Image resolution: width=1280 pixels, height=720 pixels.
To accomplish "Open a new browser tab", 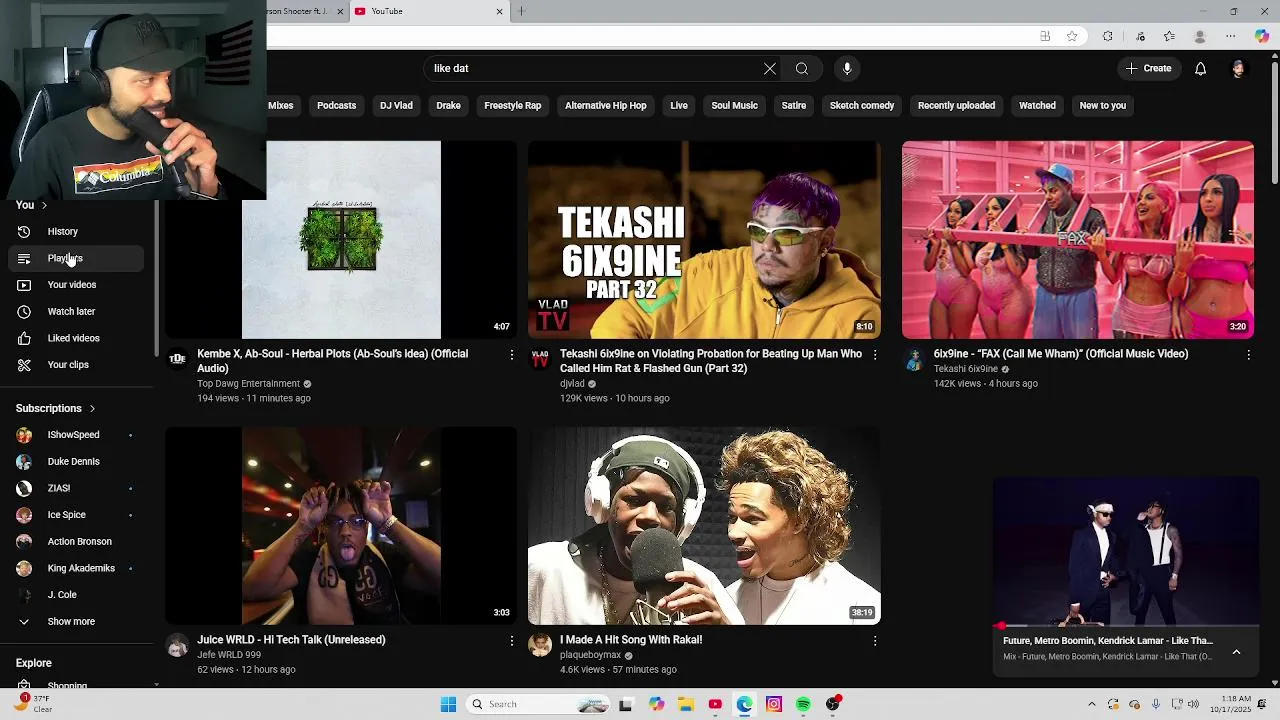I will 521,12.
